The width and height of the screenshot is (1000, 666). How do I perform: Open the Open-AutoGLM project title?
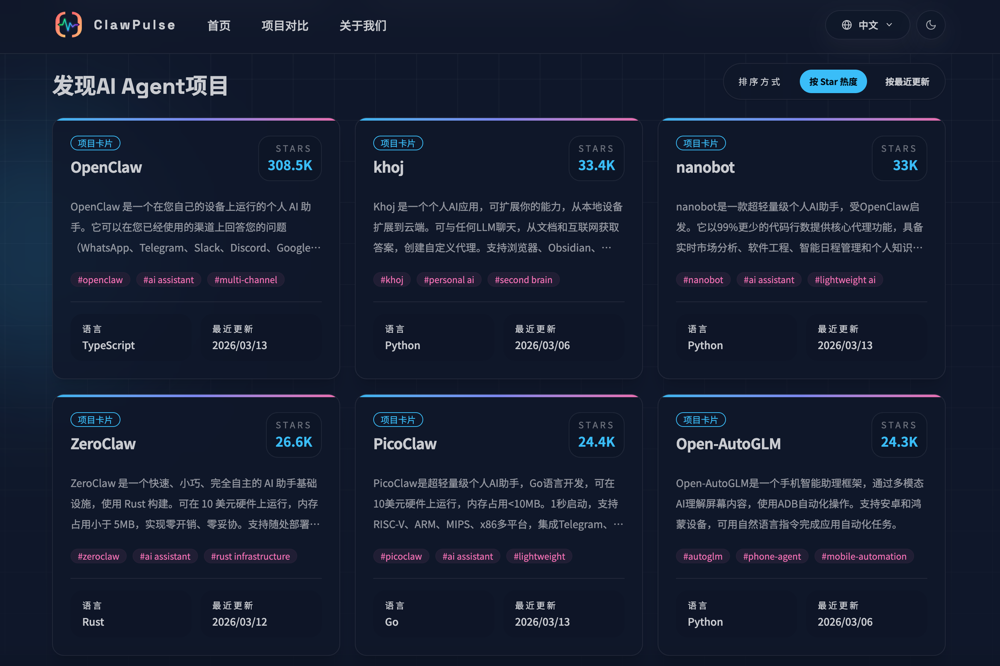pyautogui.click(x=728, y=444)
